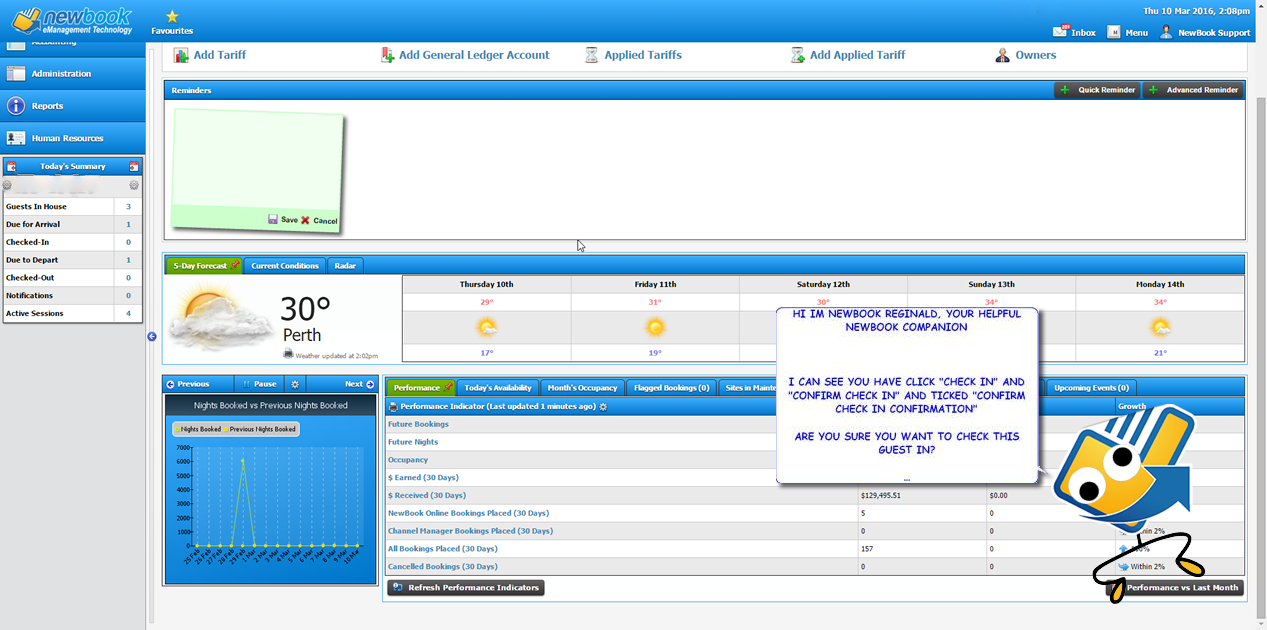Click the Quick Reminder button
Viewport: 1267px width, 630px height.
click(x=1097, y=90)
